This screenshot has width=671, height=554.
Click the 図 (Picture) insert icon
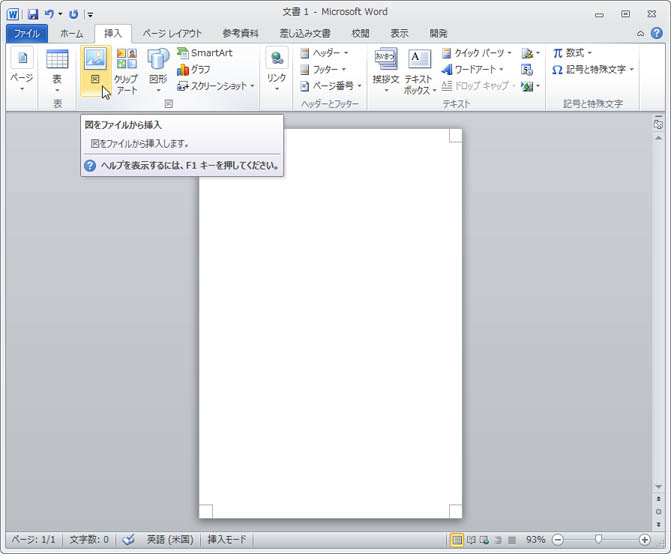tap(95, 68)
